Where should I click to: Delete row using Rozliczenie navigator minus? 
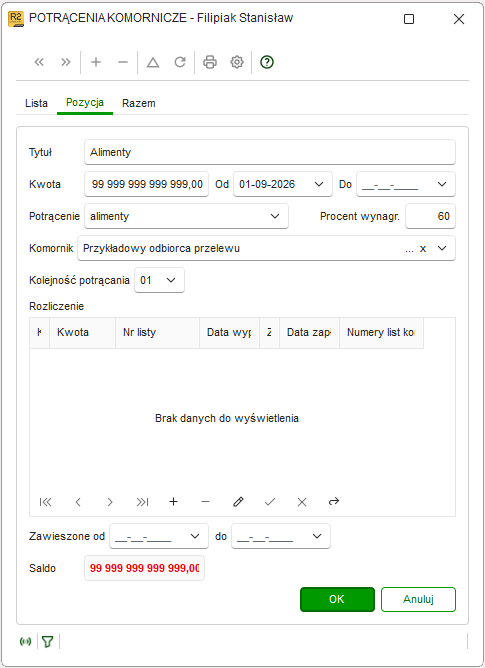[205, 502]
